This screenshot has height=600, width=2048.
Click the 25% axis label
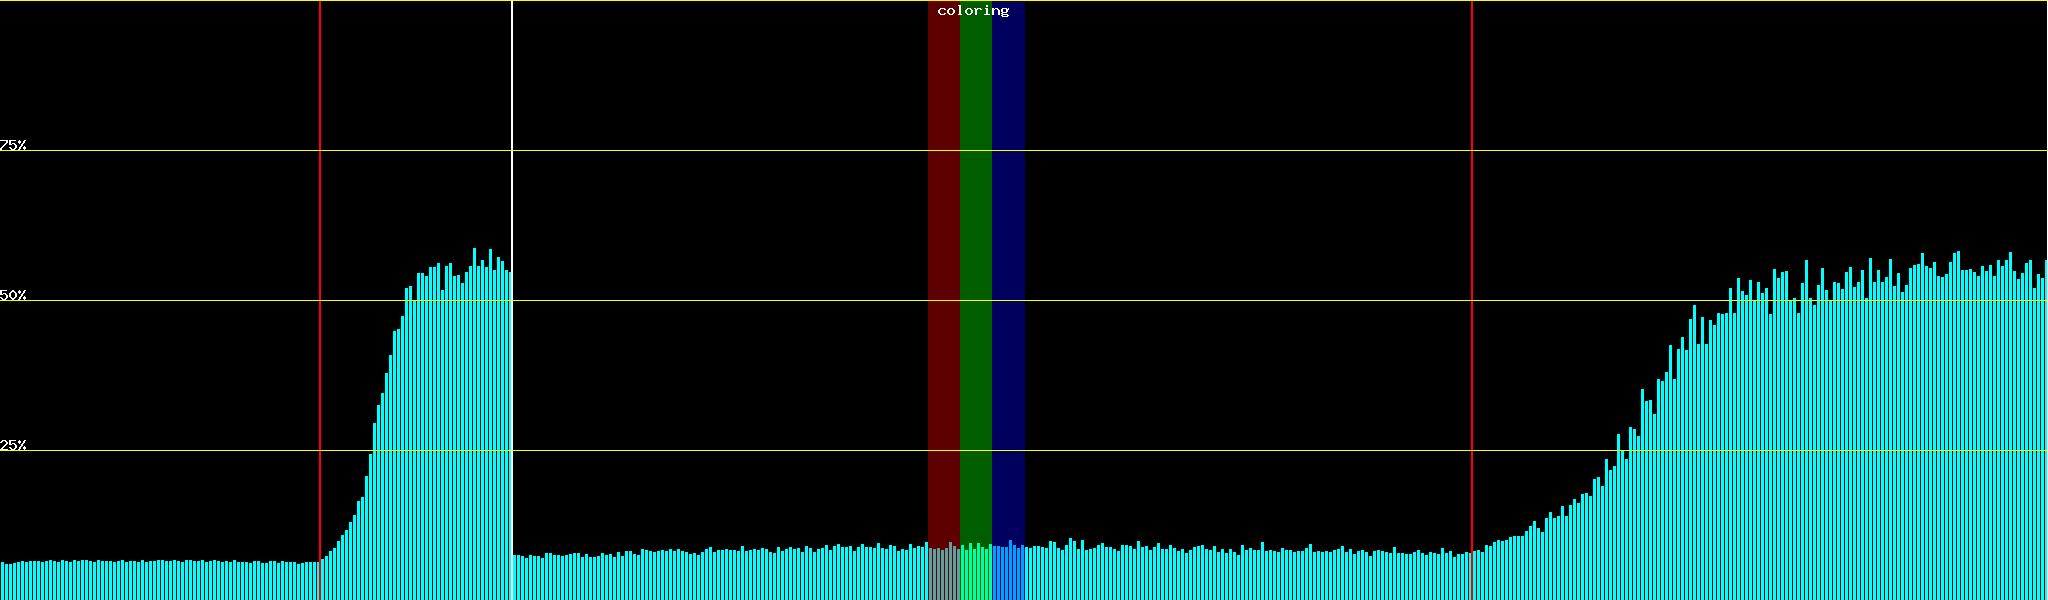pyautogui.click(x=13, y=445)
